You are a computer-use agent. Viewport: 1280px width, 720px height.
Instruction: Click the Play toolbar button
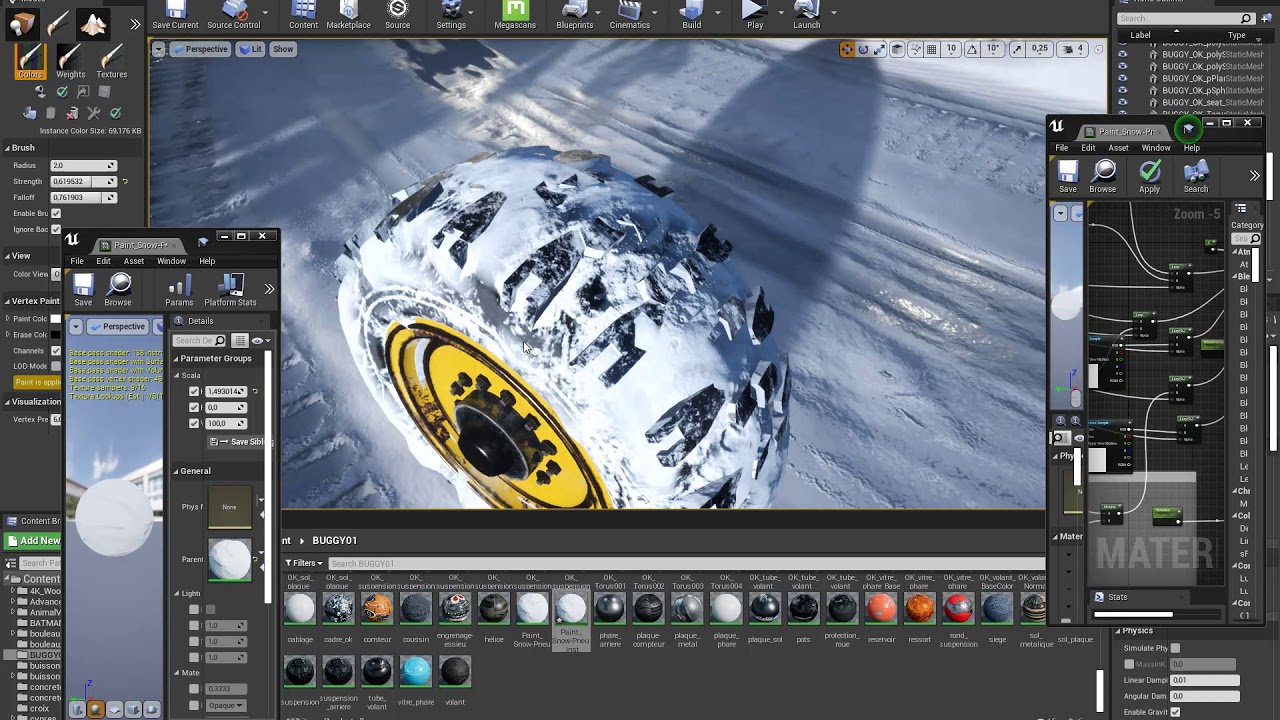pos(754,15)
